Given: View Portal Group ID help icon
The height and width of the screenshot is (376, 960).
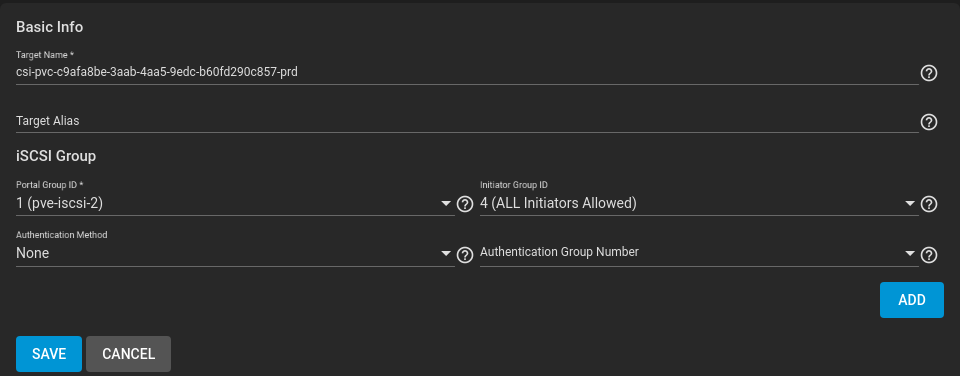Looking at the screenshot, I should (x=465, y=204).
